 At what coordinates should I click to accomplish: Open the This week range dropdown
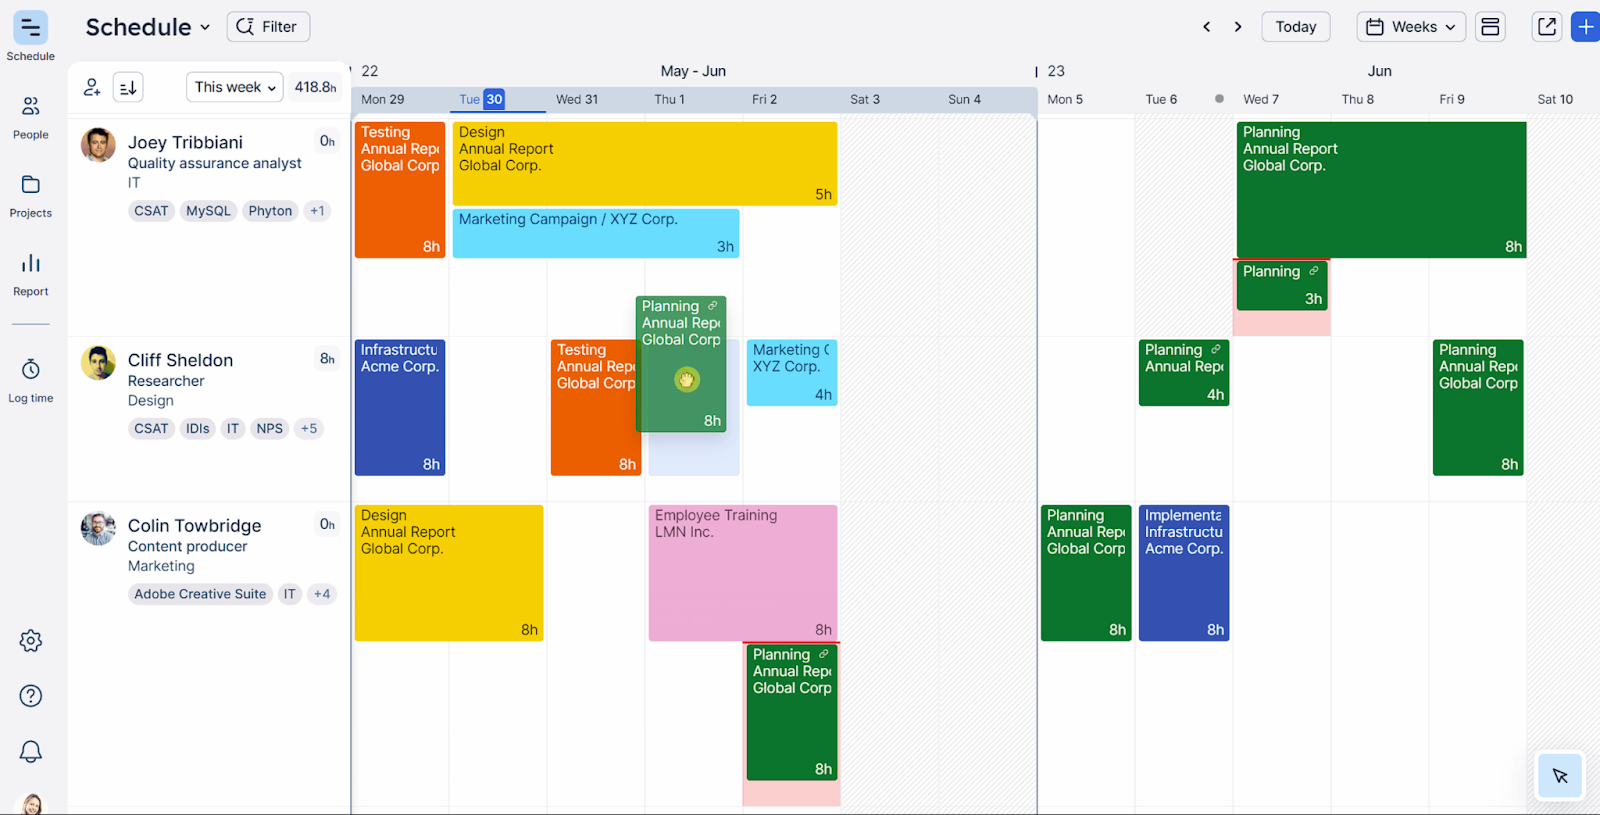(x=235, y=88)
